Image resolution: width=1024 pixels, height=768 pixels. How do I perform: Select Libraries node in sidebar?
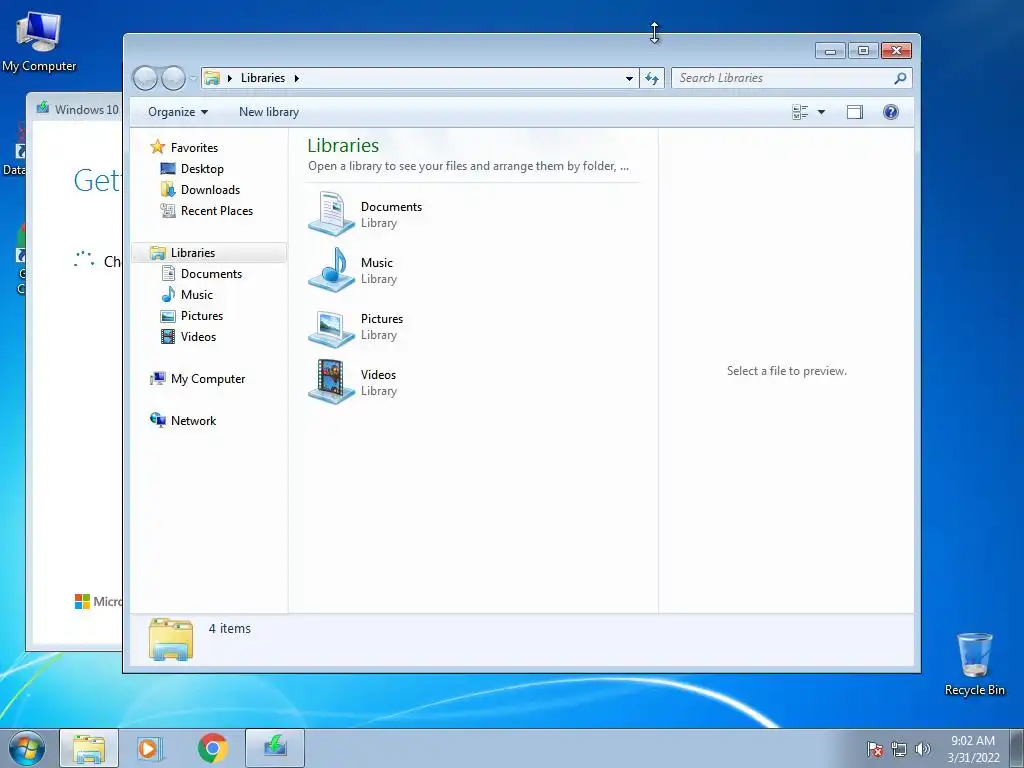(209, 253)
